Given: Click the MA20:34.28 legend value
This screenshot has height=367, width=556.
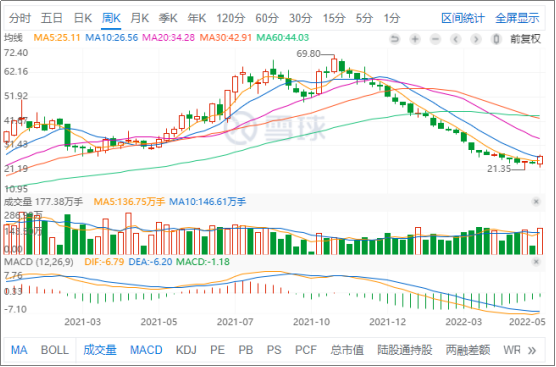Looking at the screenshot, I should point(168,38).
